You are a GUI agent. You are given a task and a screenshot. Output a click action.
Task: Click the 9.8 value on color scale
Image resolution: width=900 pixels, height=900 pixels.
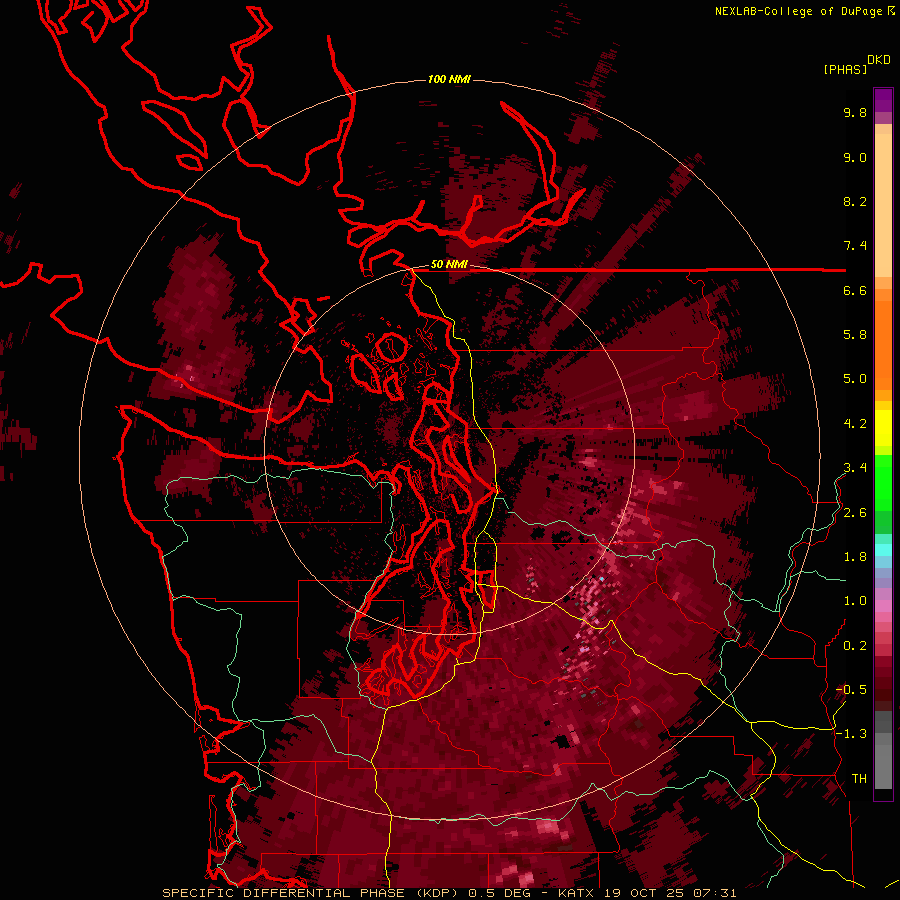(x=855, y=112)
